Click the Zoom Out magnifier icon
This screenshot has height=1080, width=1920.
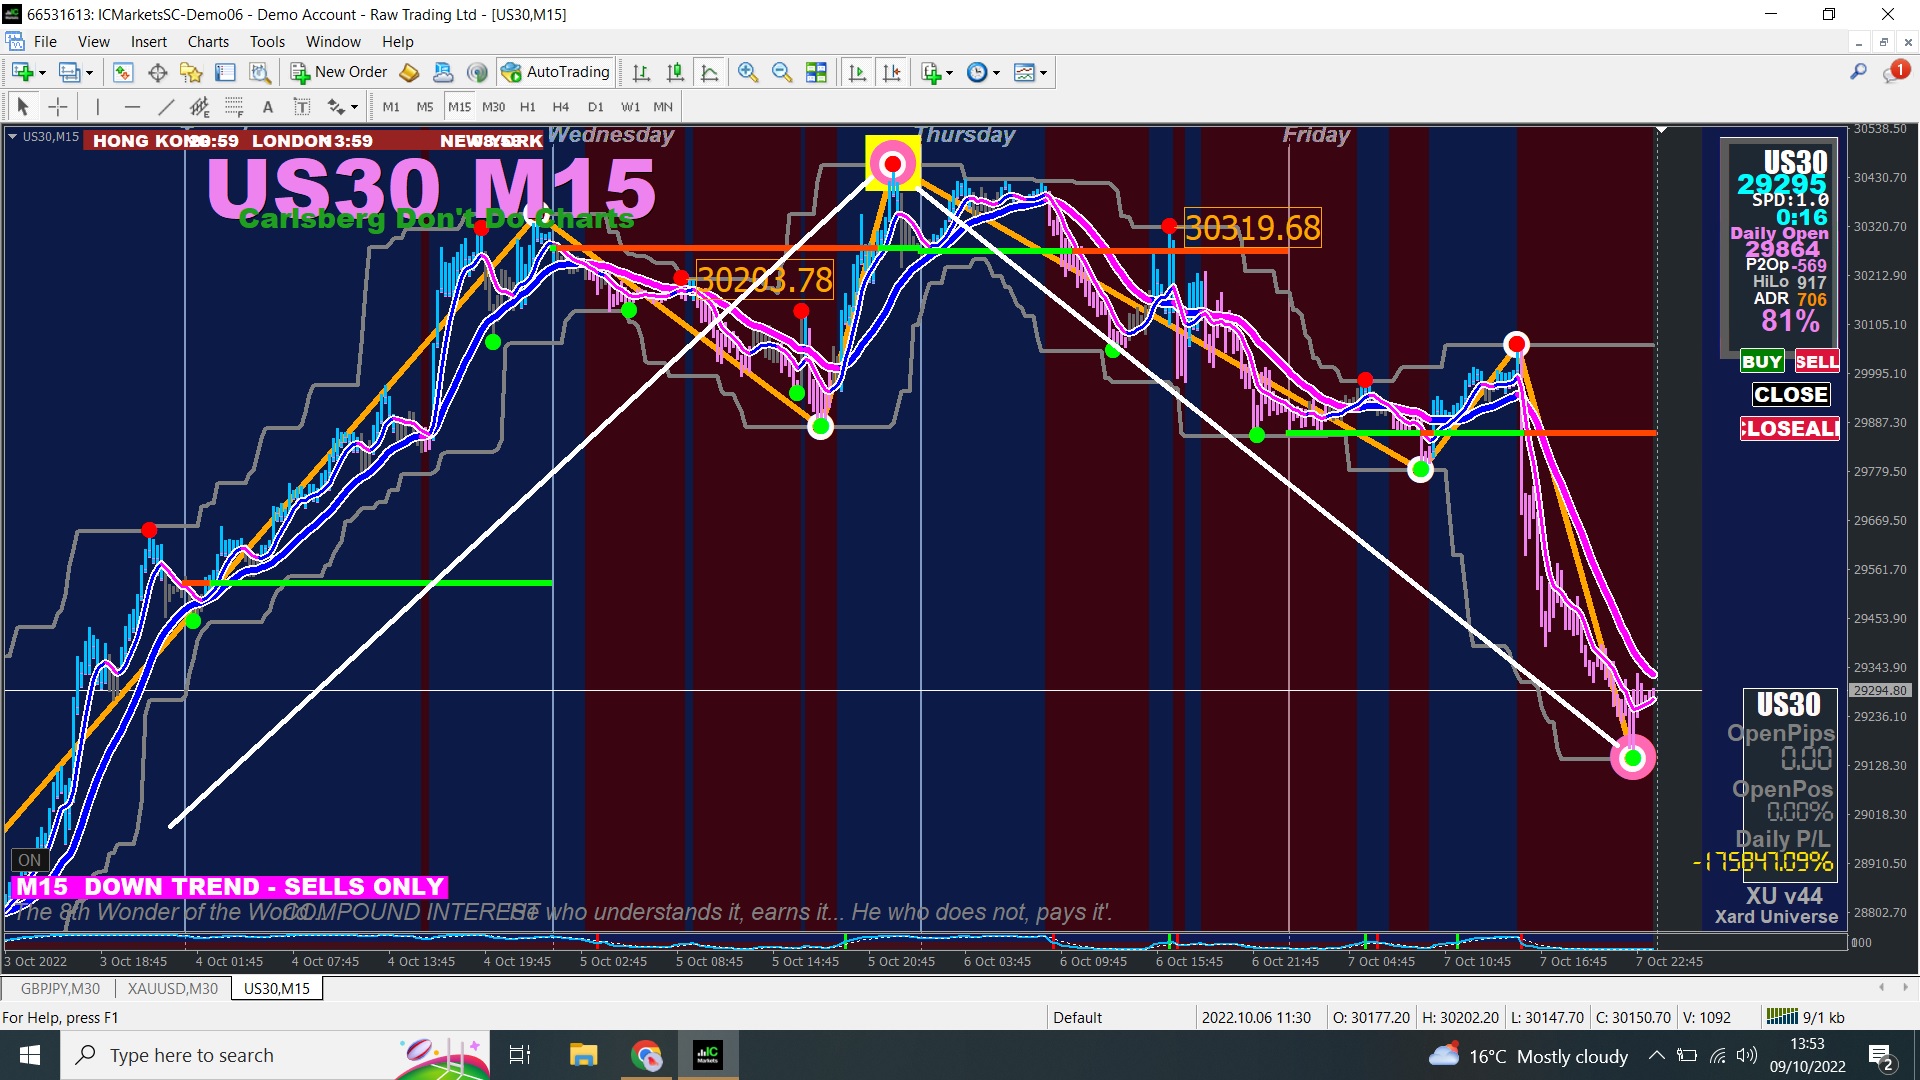(x=781, y=72)
